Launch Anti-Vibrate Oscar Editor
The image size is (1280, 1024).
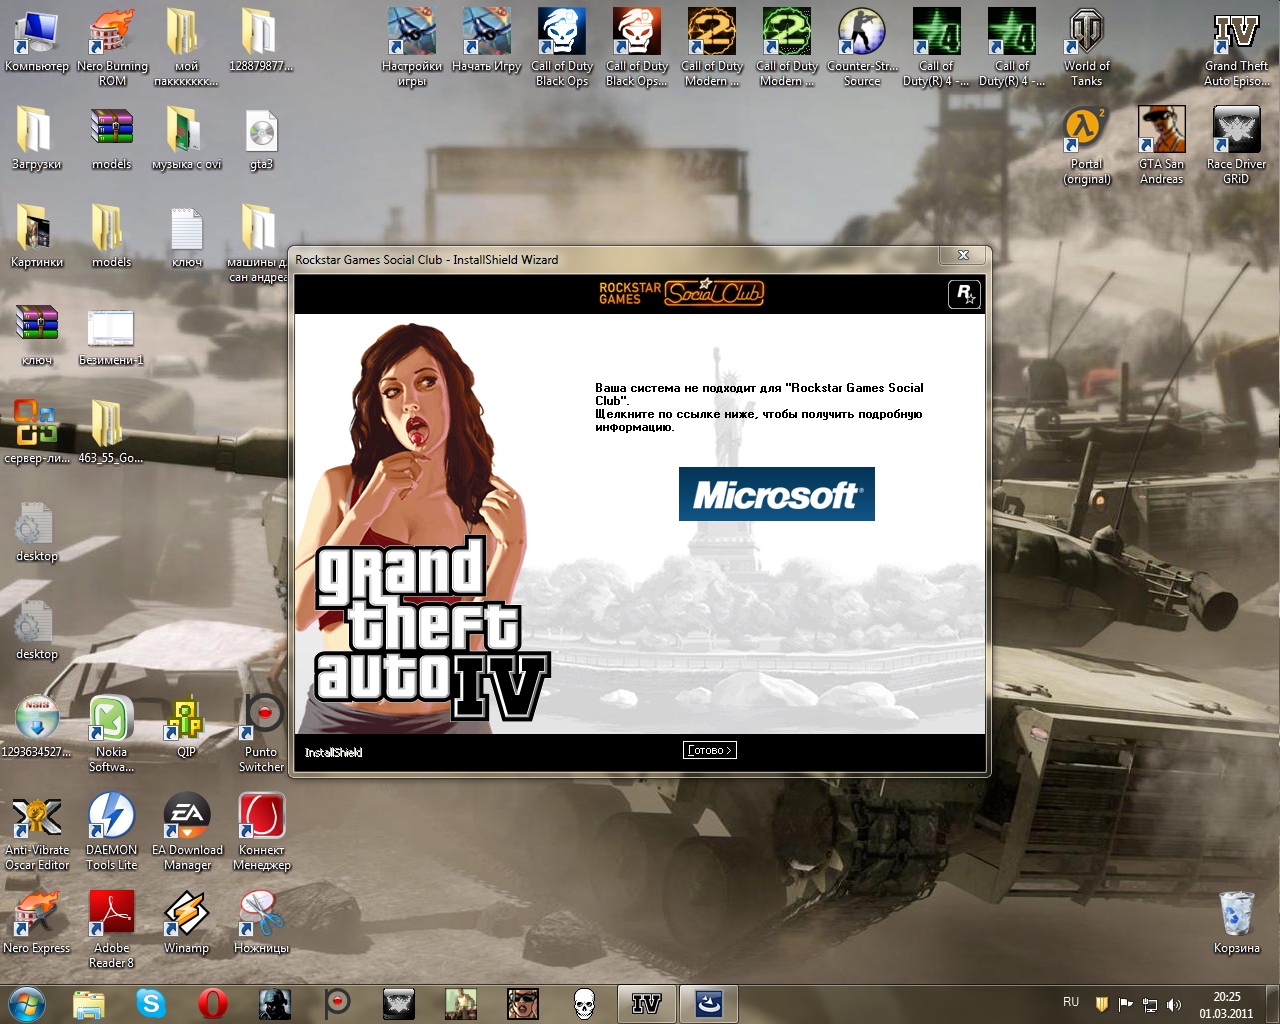pyautogui.click(x=37, y=830)
